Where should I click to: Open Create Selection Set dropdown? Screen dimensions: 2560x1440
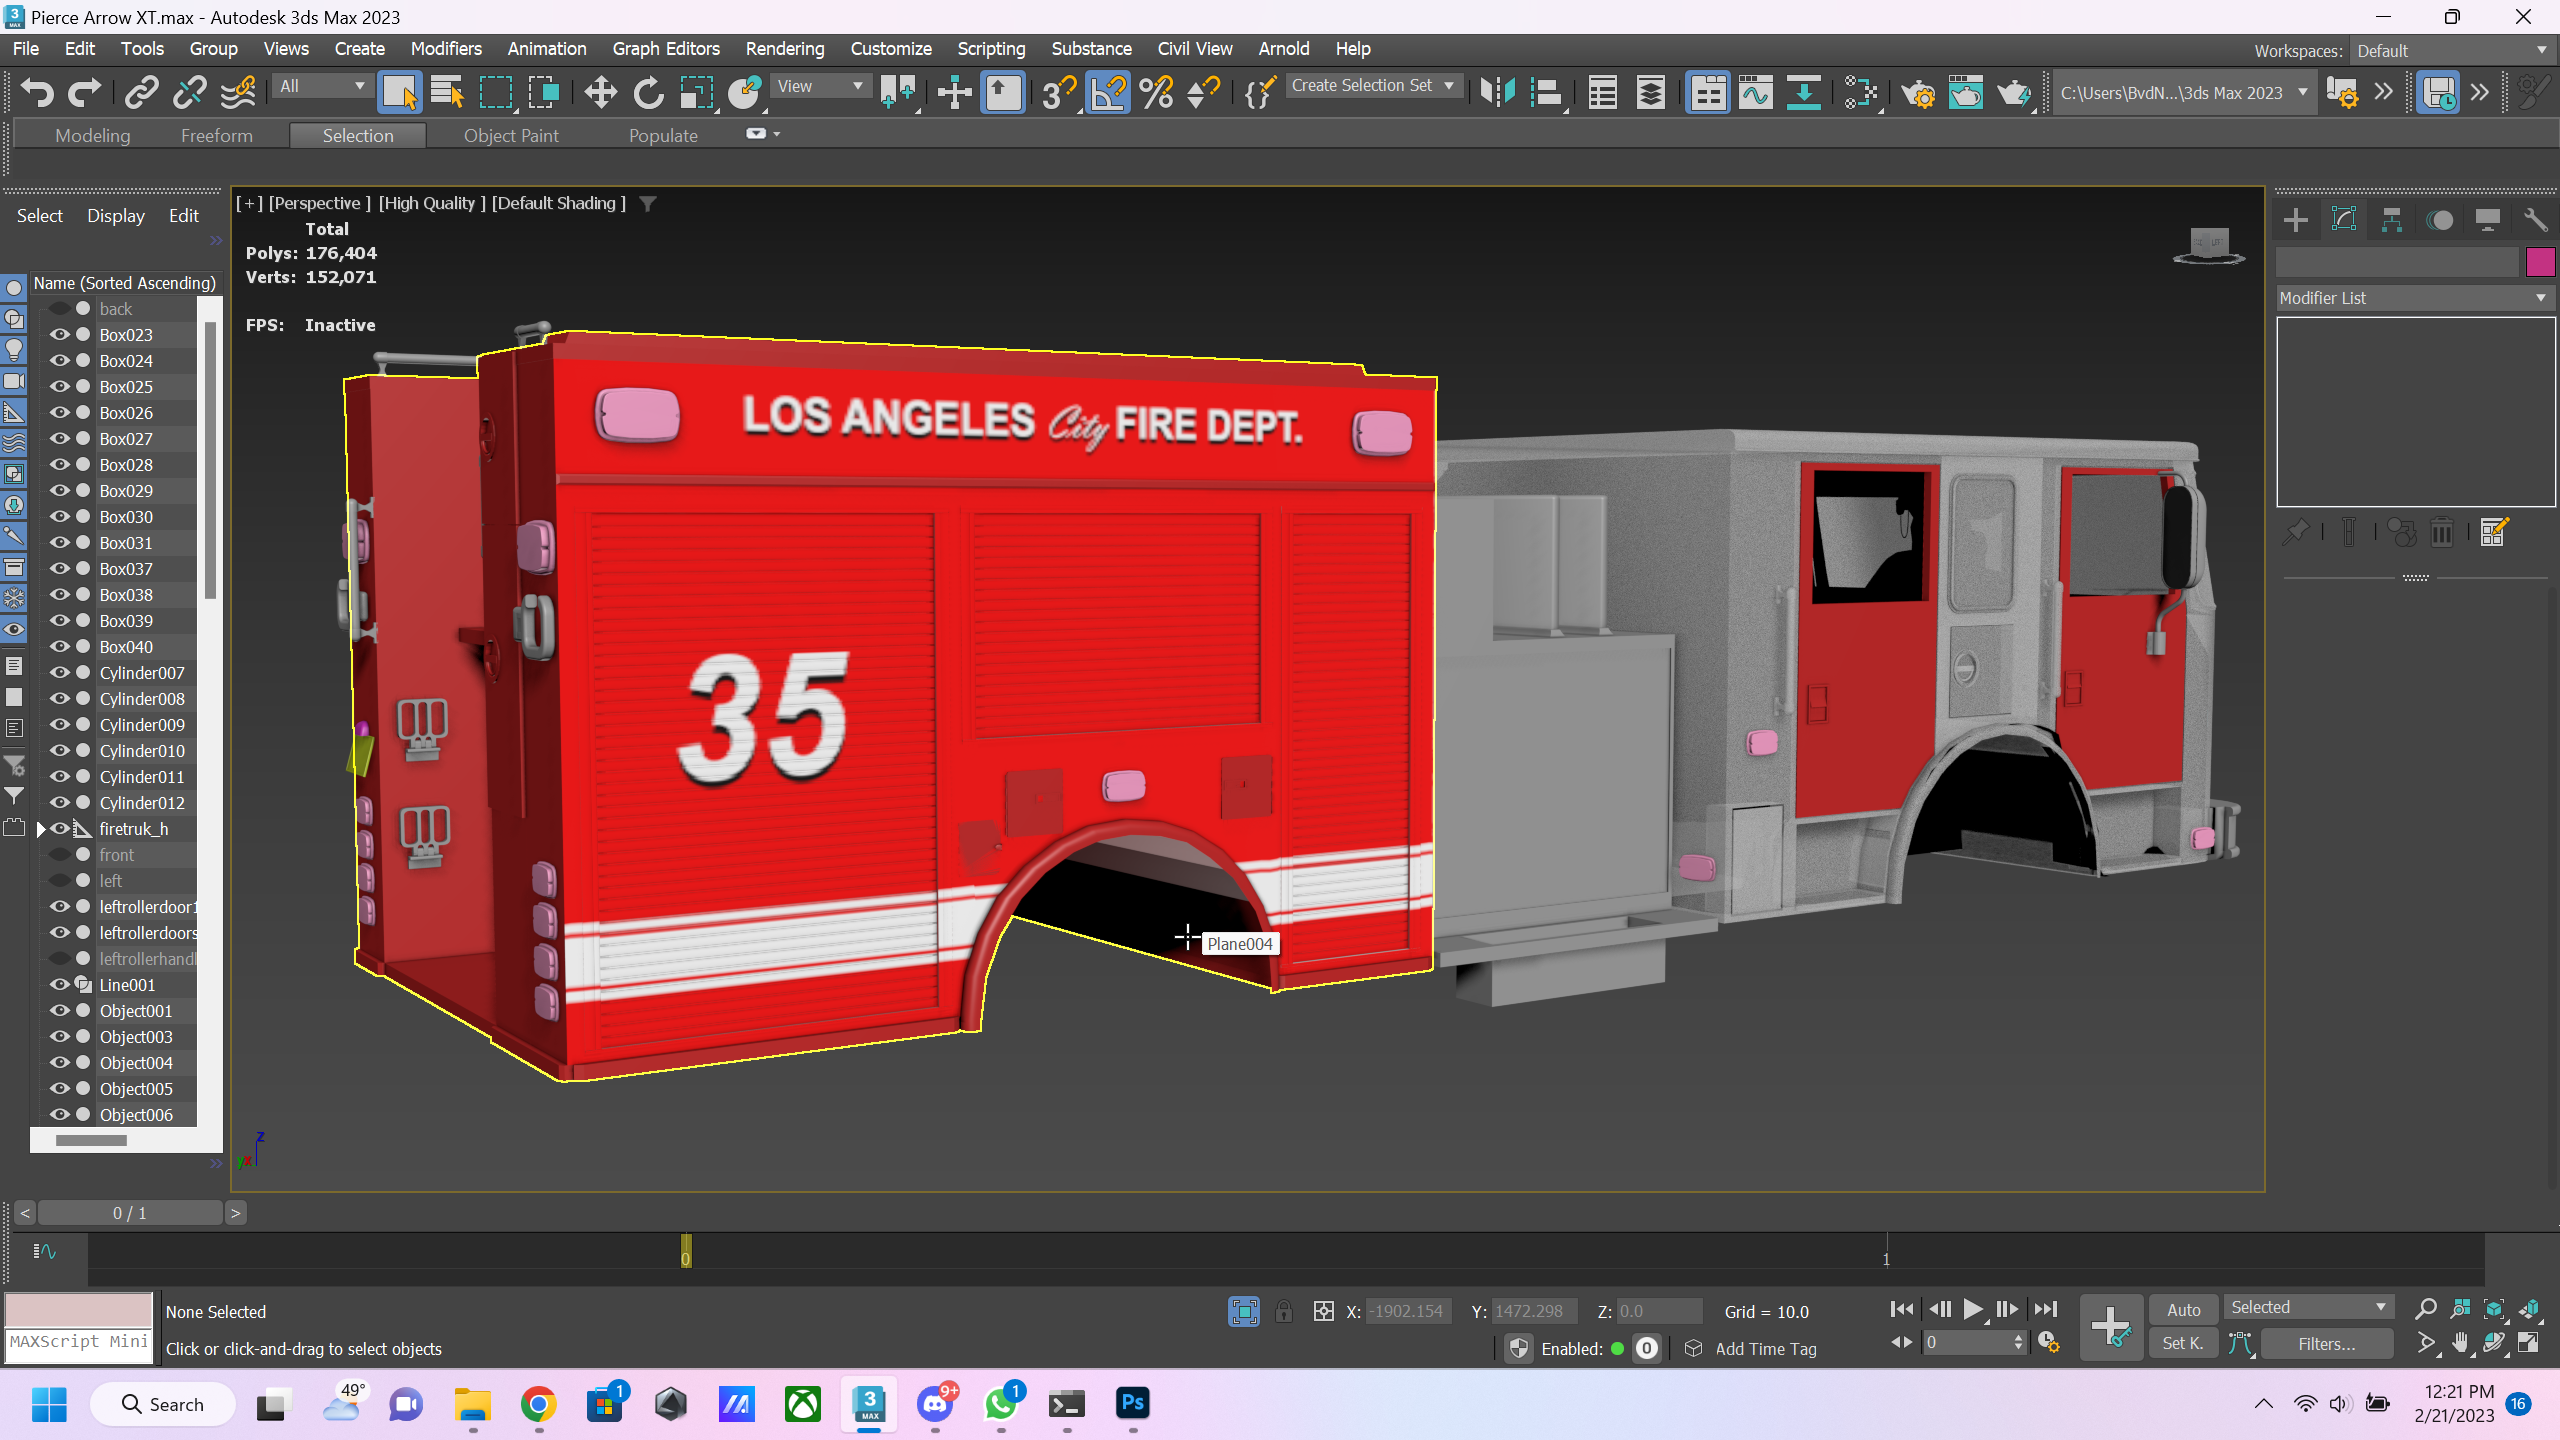[1372, 86]
